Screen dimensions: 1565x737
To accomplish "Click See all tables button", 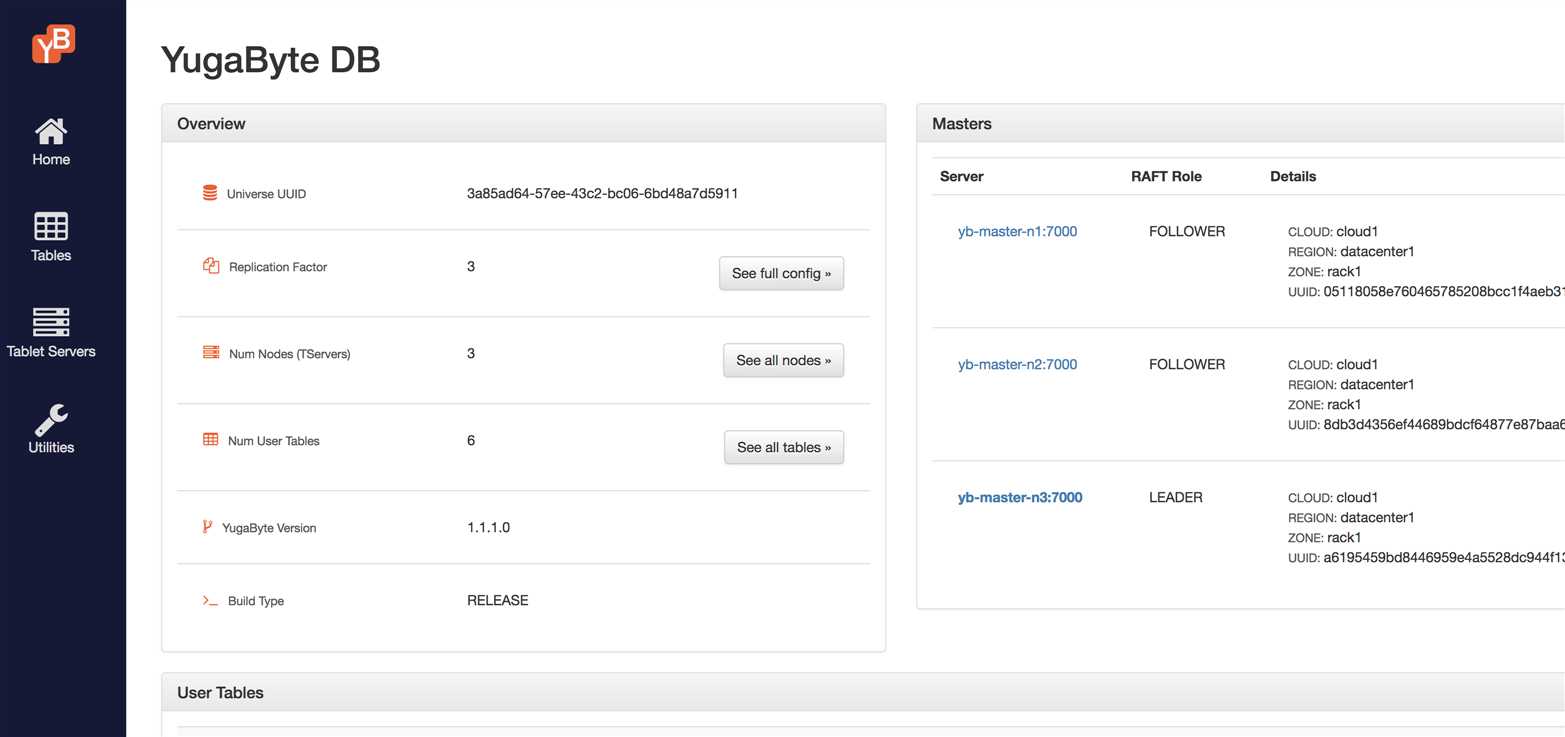I will tap(784, 447).
